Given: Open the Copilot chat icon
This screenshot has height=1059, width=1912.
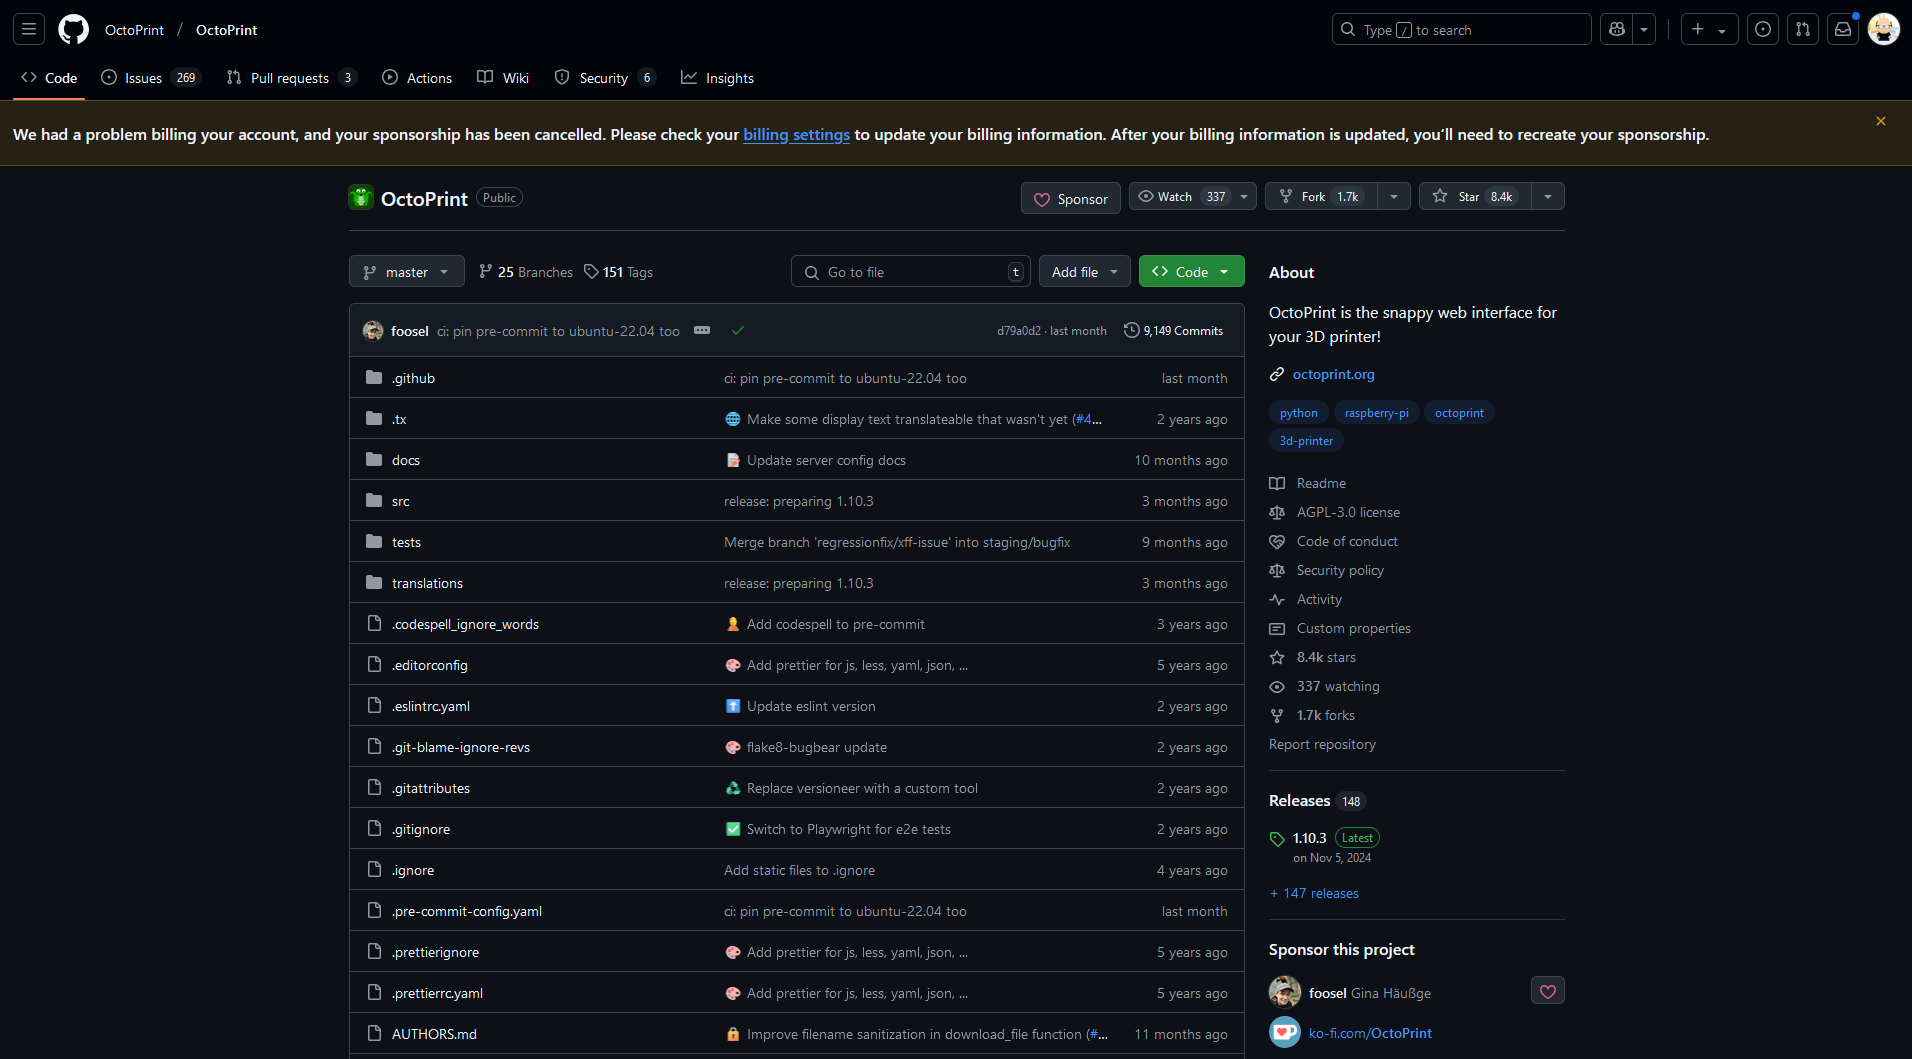Looking at the screenshot, I should 1616,30.
